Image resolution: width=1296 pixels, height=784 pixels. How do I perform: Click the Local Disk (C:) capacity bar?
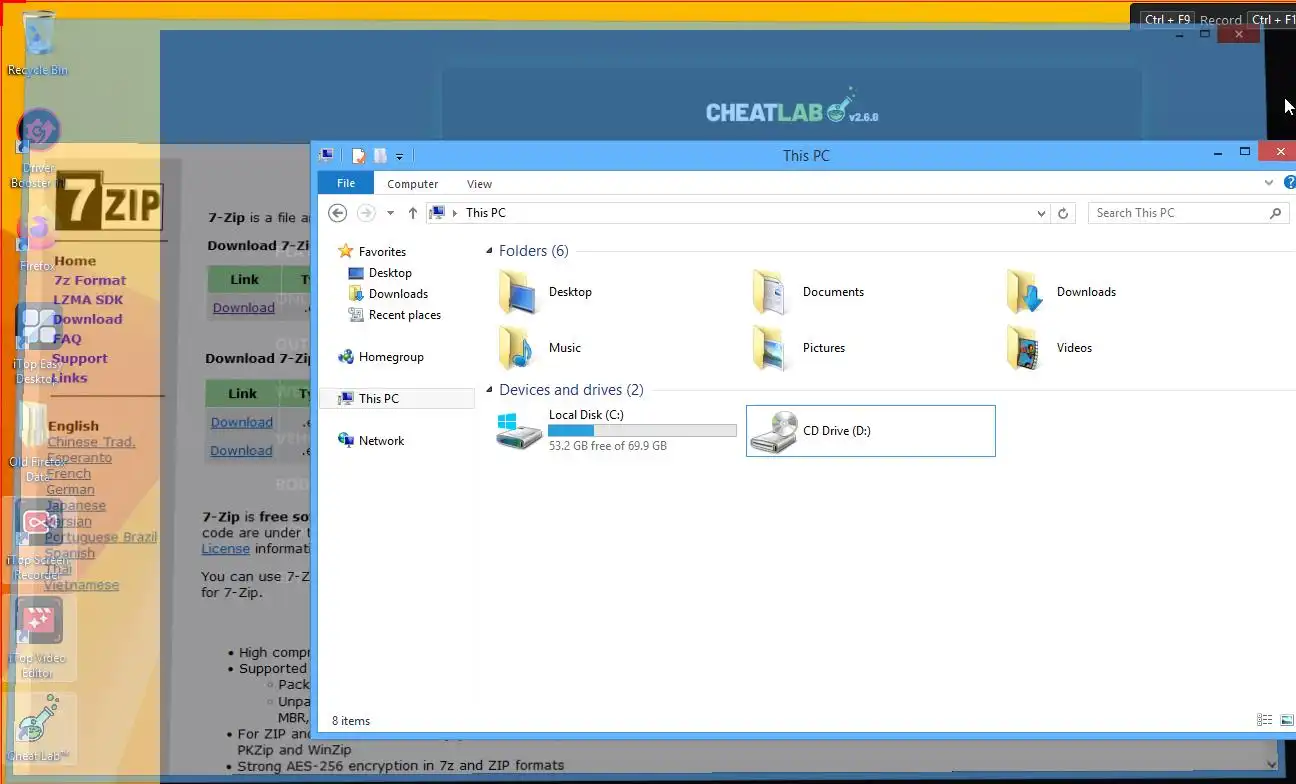(x=642, y=431)
